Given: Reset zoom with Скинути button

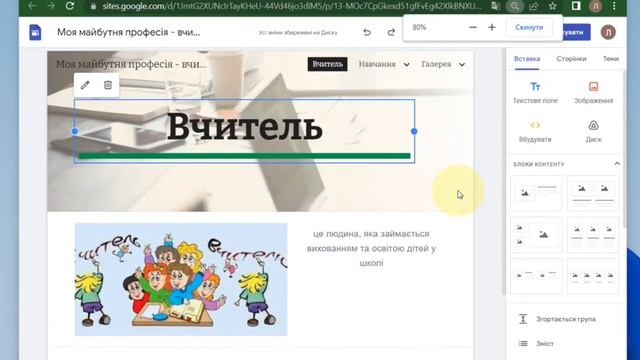Looking at the screenshot, I should click(x=529, y=27).
